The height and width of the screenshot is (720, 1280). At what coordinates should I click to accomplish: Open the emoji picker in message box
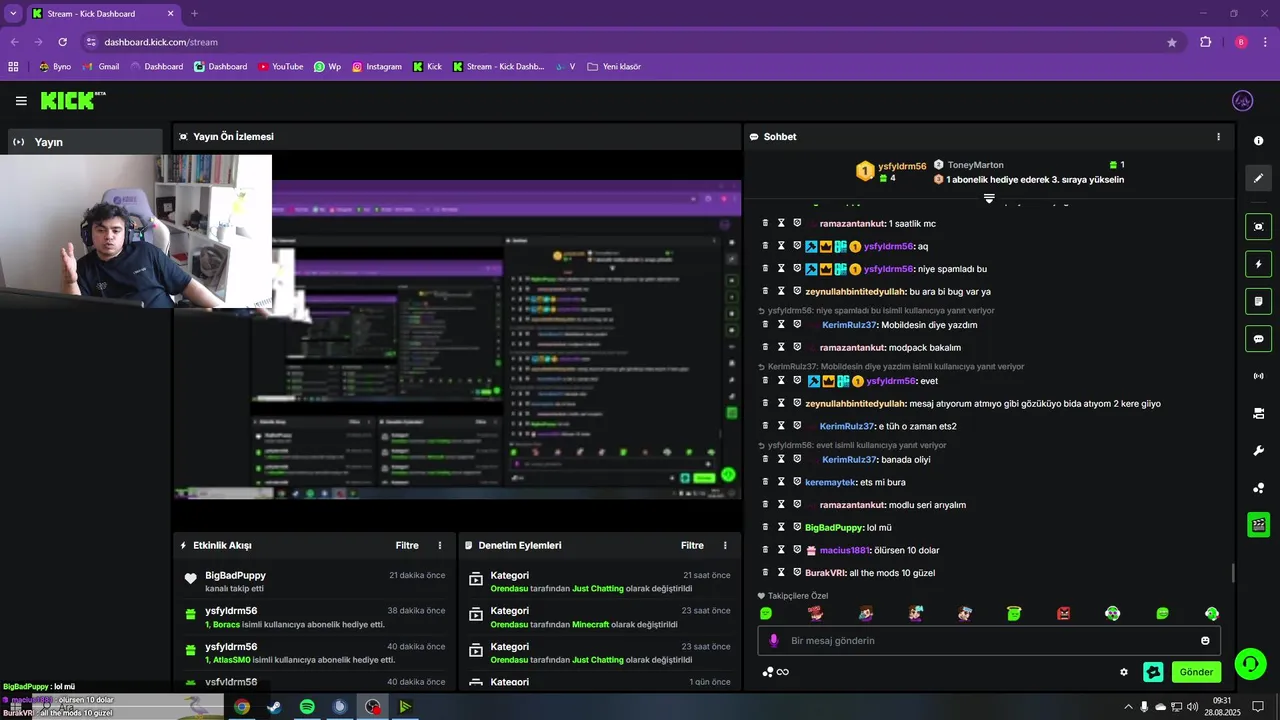click(x=1205, y=641)
